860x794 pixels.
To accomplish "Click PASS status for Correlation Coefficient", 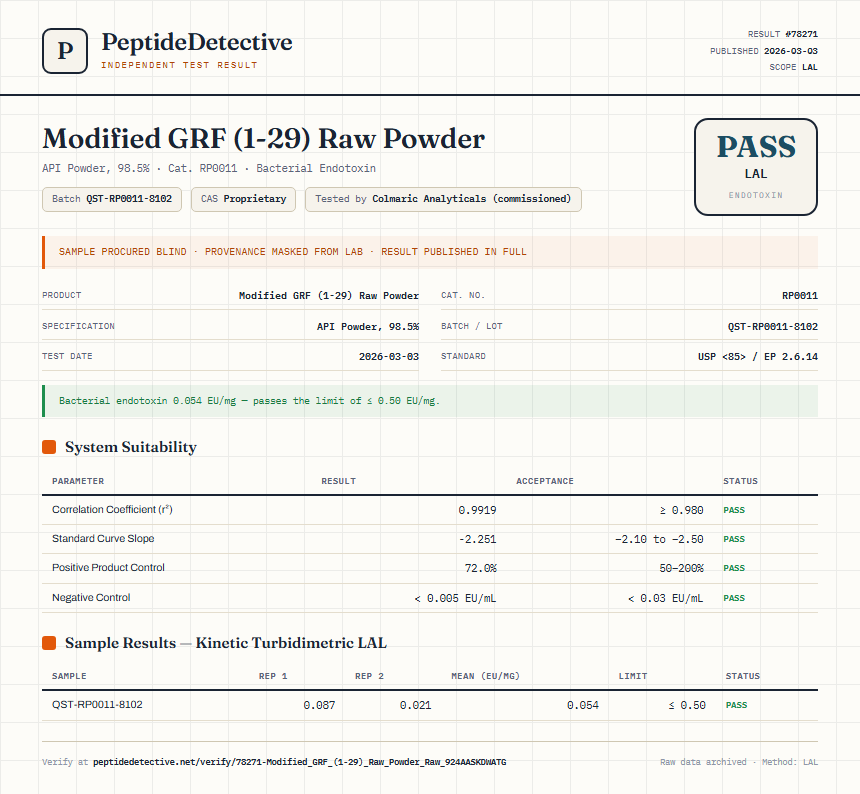I will tap(734, 510).
